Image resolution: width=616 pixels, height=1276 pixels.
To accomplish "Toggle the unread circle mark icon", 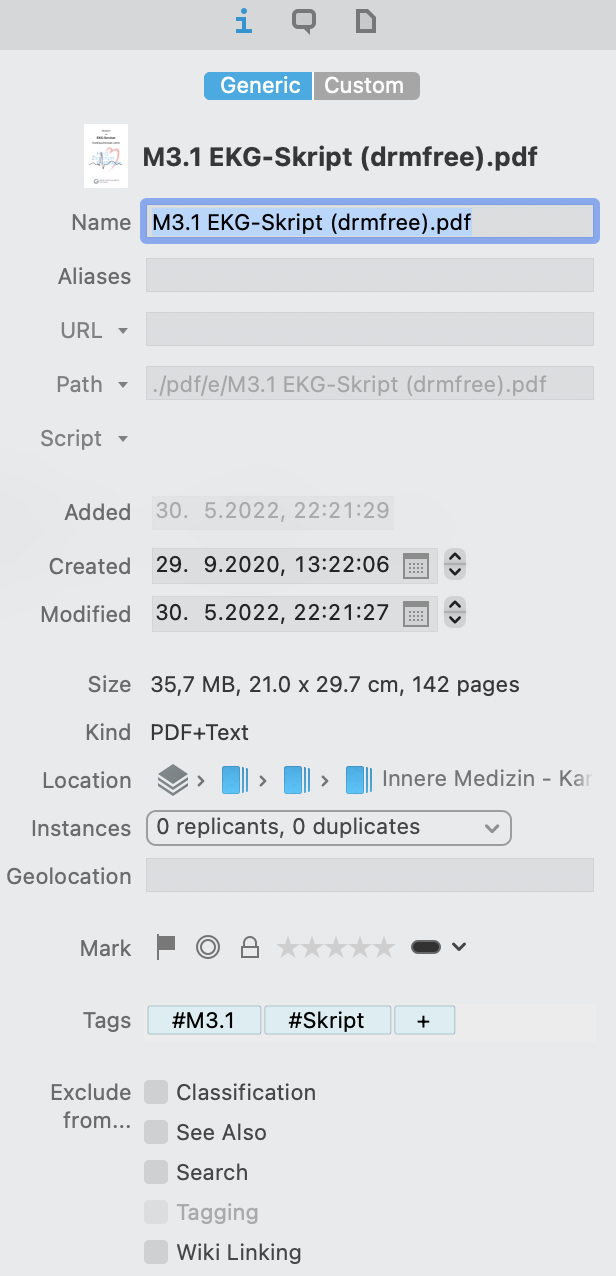I will tap(208, 947).
